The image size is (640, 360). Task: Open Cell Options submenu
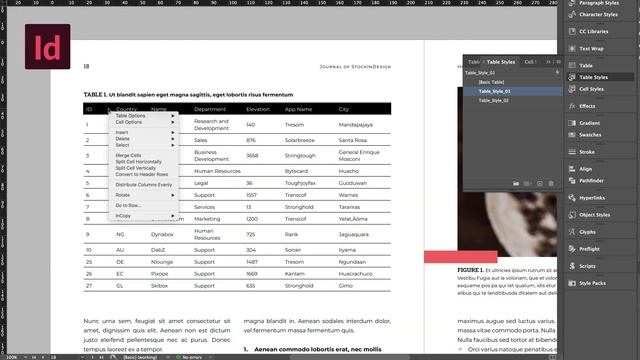tap(144, 122)
